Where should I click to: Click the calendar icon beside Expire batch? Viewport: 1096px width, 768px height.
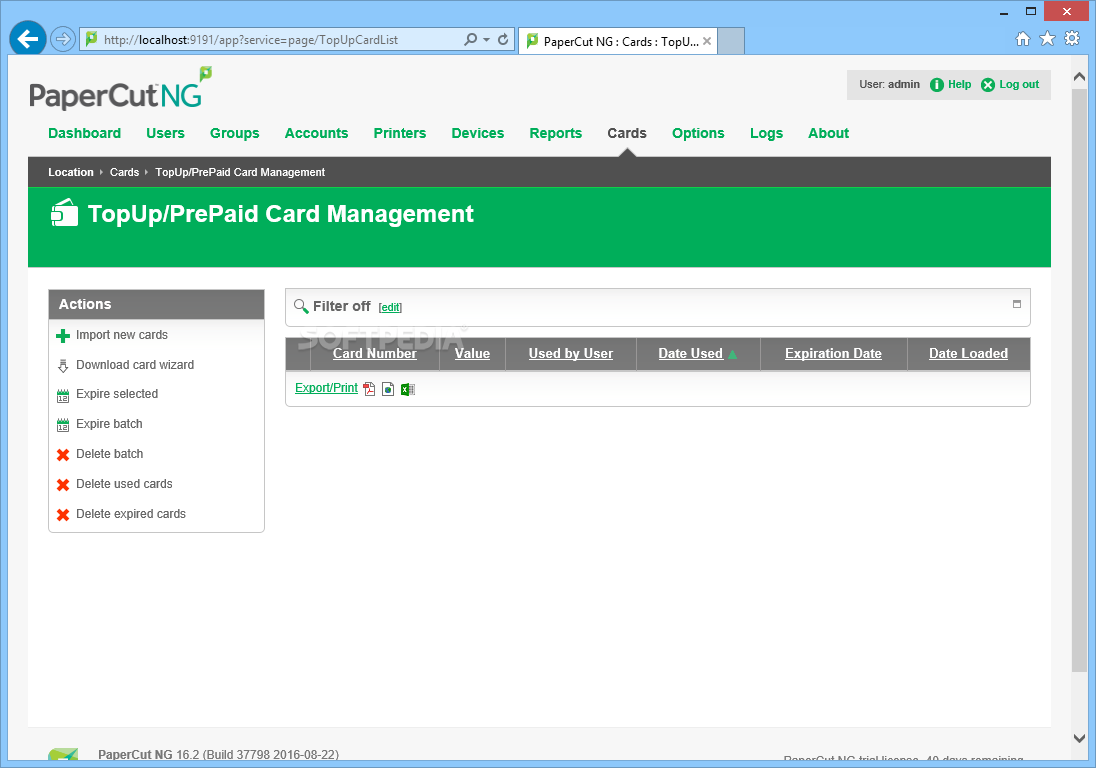coord(63,425)
